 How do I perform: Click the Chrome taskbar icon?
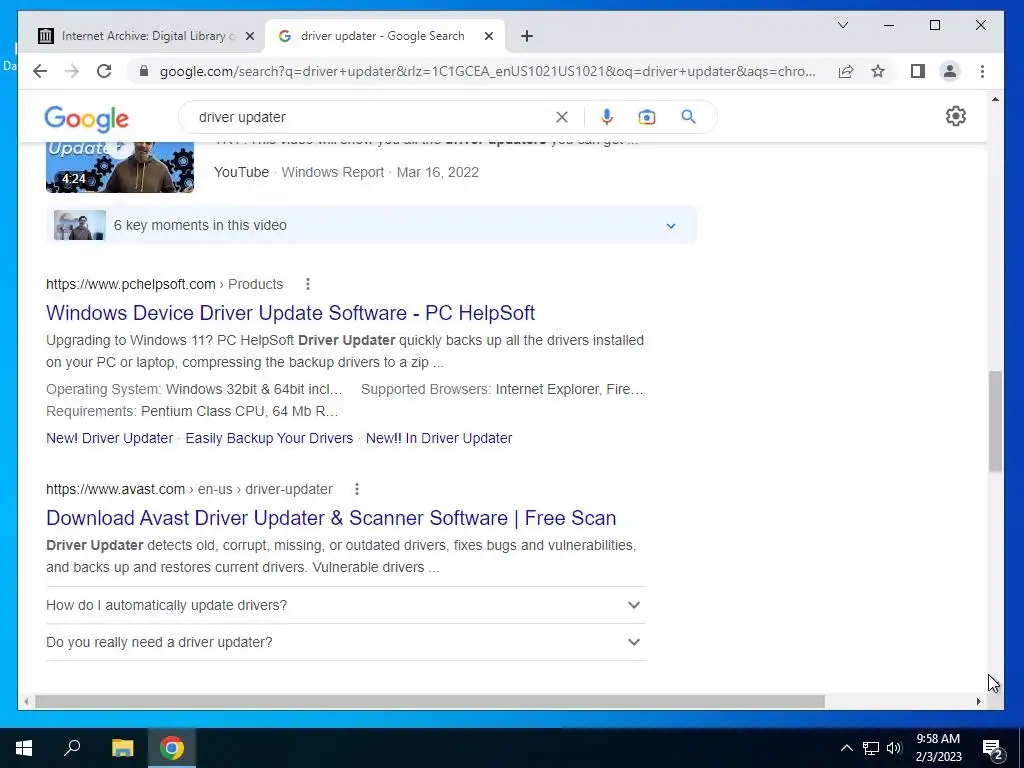pos(172,748)
